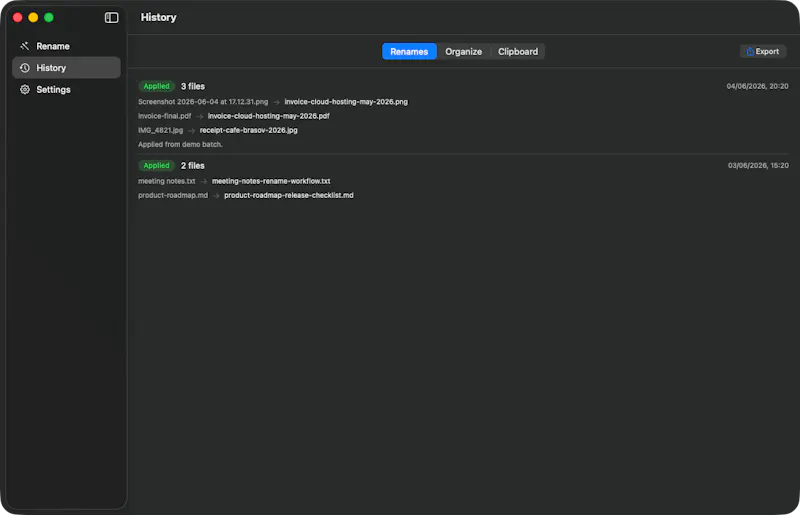The height and width of the screenshot is (515, 800).
Task: Click original name IMG_4821.jpg
Action: pyautogui.click(x=160, y=130)
